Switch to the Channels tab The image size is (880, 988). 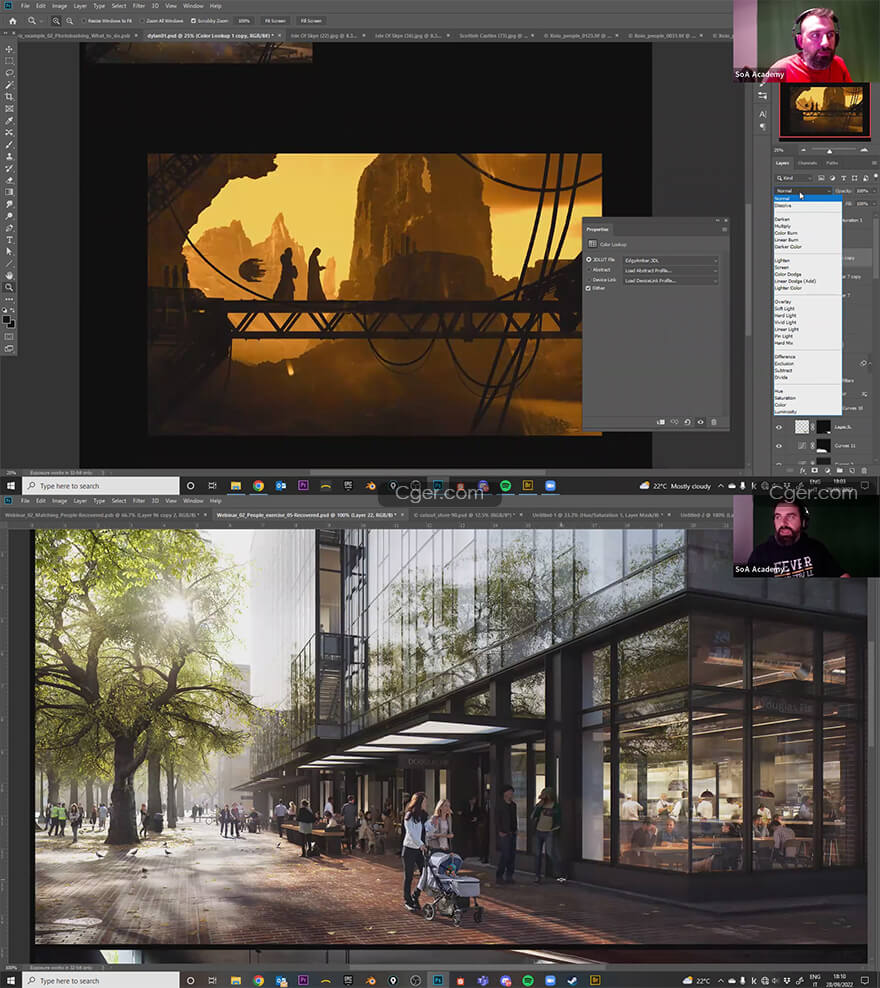808,163
